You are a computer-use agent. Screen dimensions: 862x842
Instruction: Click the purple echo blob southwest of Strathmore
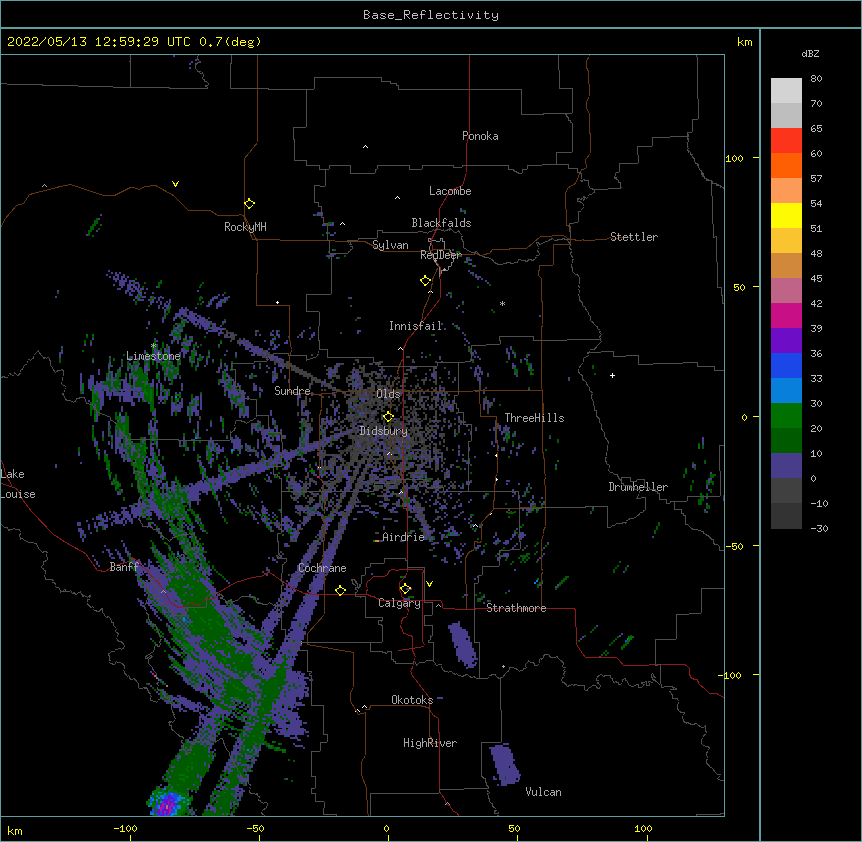click(x=463, y=645)
